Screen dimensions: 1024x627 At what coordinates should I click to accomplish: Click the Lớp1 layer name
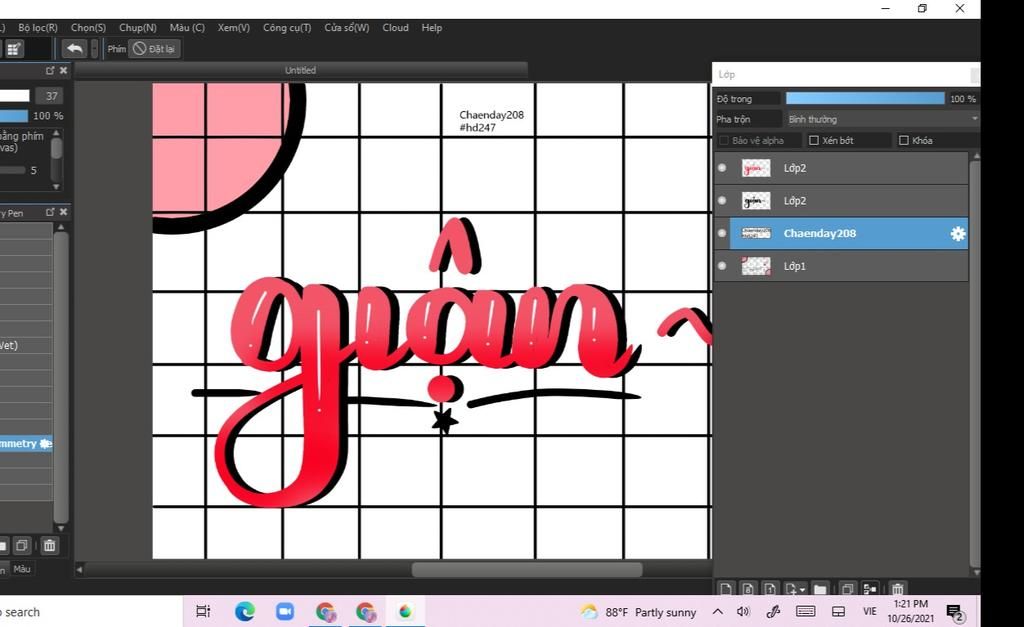click(795, 266)
